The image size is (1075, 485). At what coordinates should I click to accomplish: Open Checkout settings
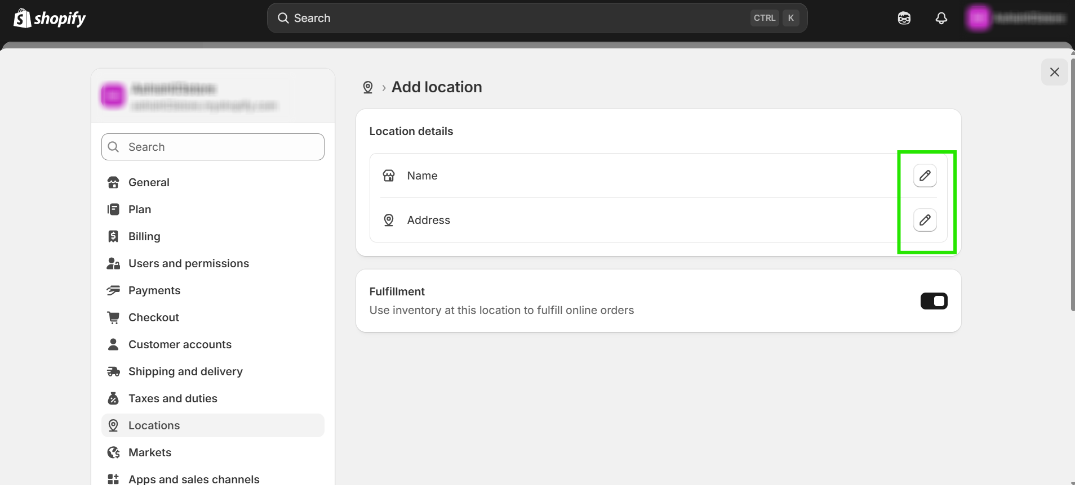(x=154, y=317)
